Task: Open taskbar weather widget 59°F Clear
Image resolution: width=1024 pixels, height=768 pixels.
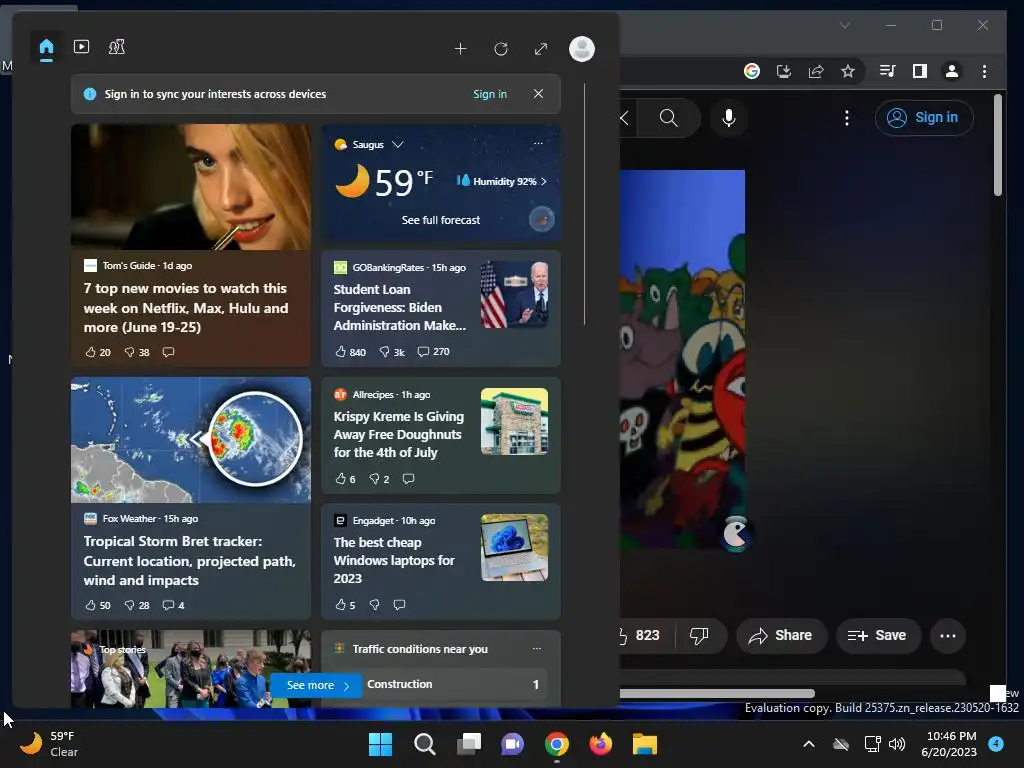Action: point(50,744)
